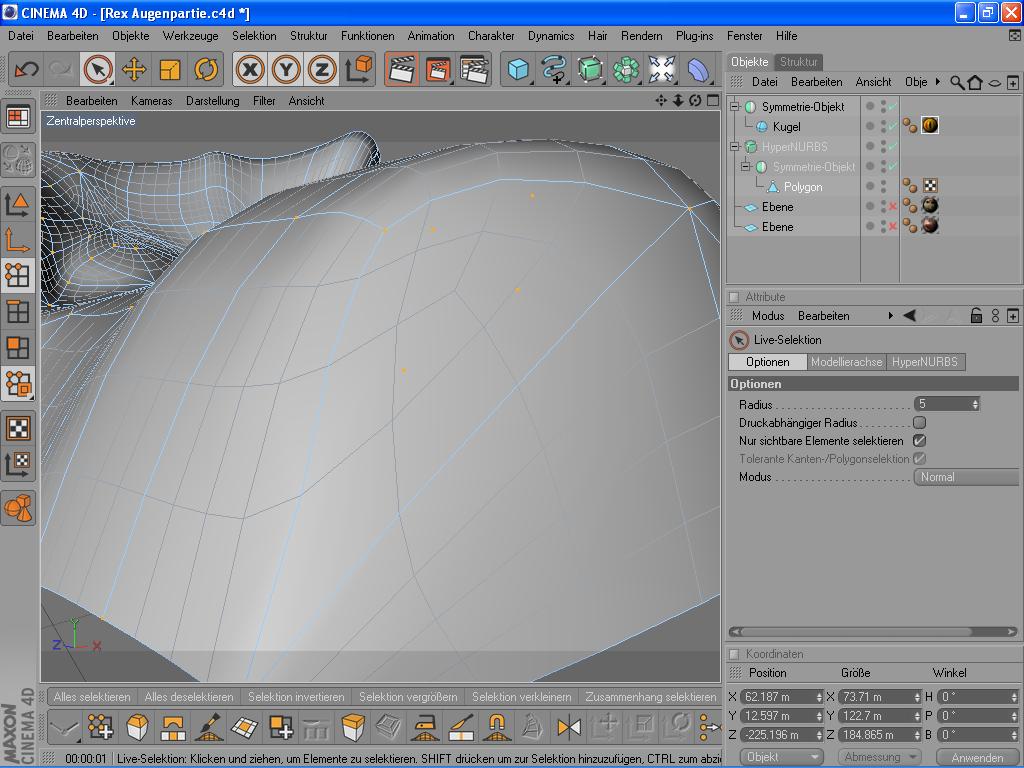Select the Move tool in toolbar

pos(134,69)
